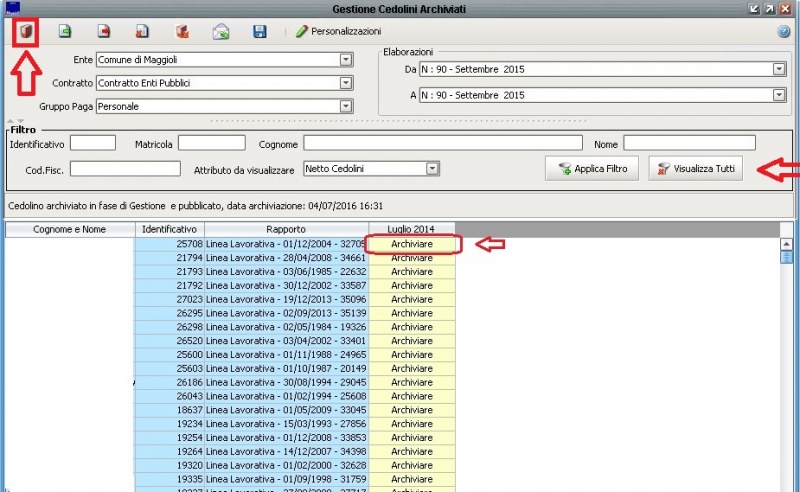The image size is (800, 492).
Task: Click Archiviare cell for identificativo 25708
Action: coord(412,244)
